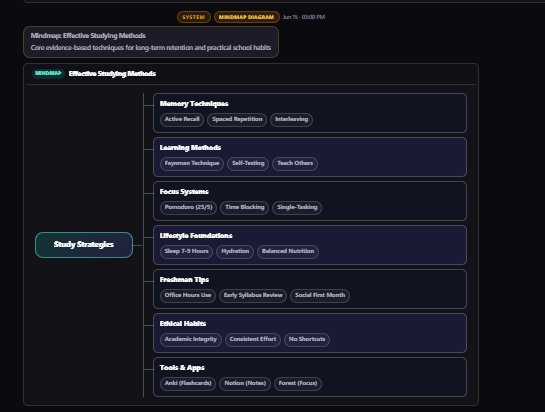
Task: Select the Office Hours Use chip
Action: click(188, 296)
